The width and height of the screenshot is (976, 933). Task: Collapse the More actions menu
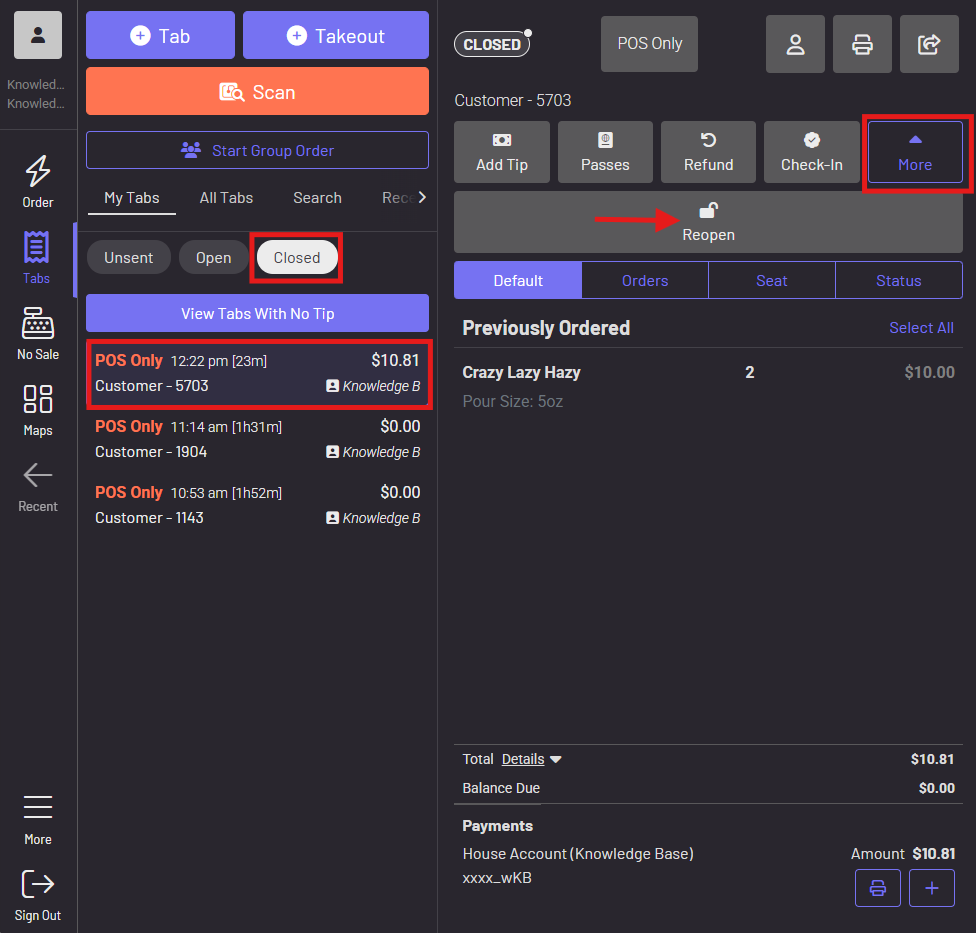pyautogui.click(x=915, y=152)
